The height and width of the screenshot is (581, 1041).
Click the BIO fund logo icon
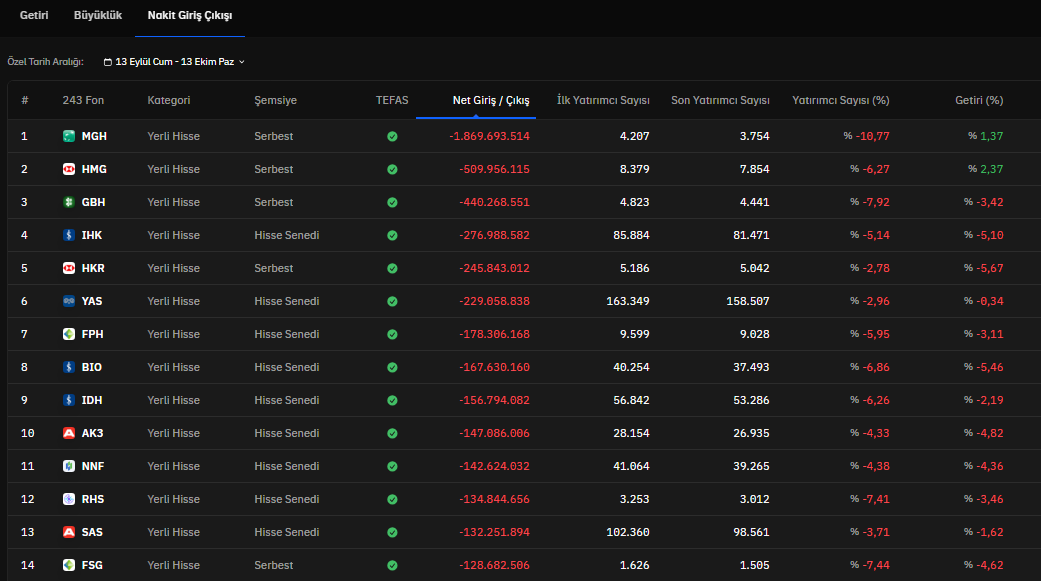coord(68,367)
